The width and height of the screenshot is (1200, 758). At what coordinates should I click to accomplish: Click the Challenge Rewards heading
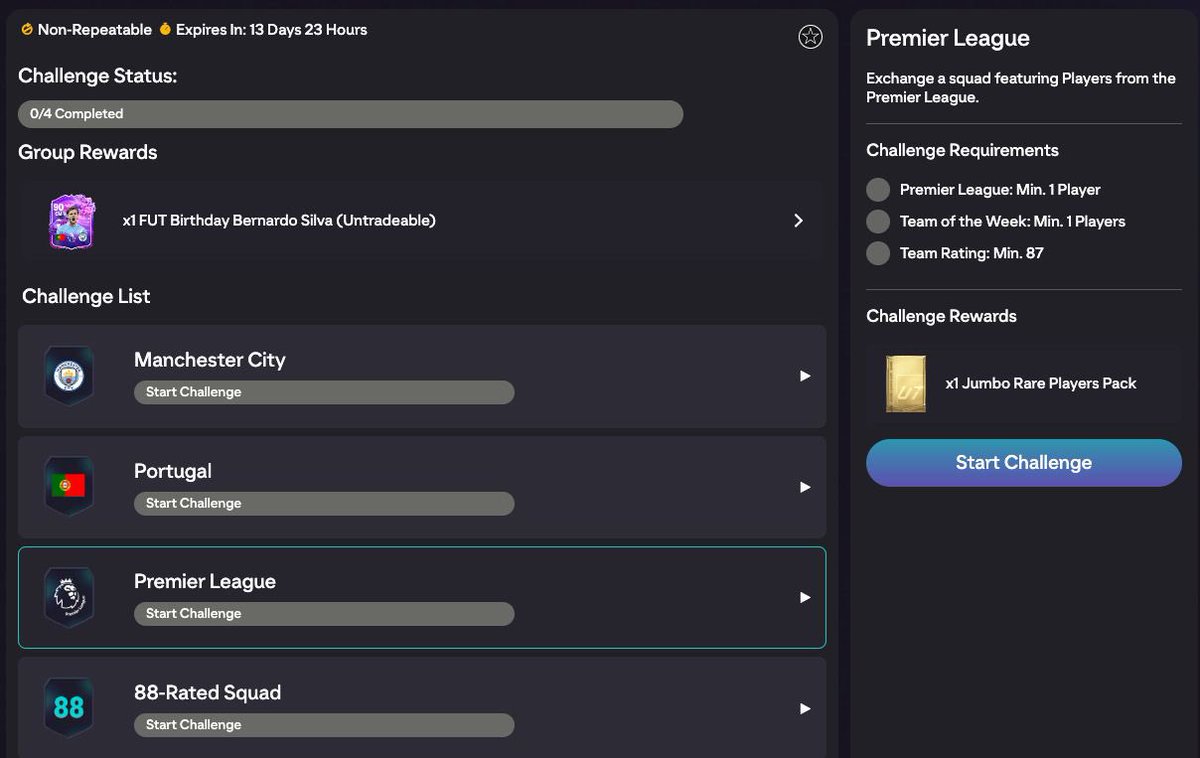(941, 316)
